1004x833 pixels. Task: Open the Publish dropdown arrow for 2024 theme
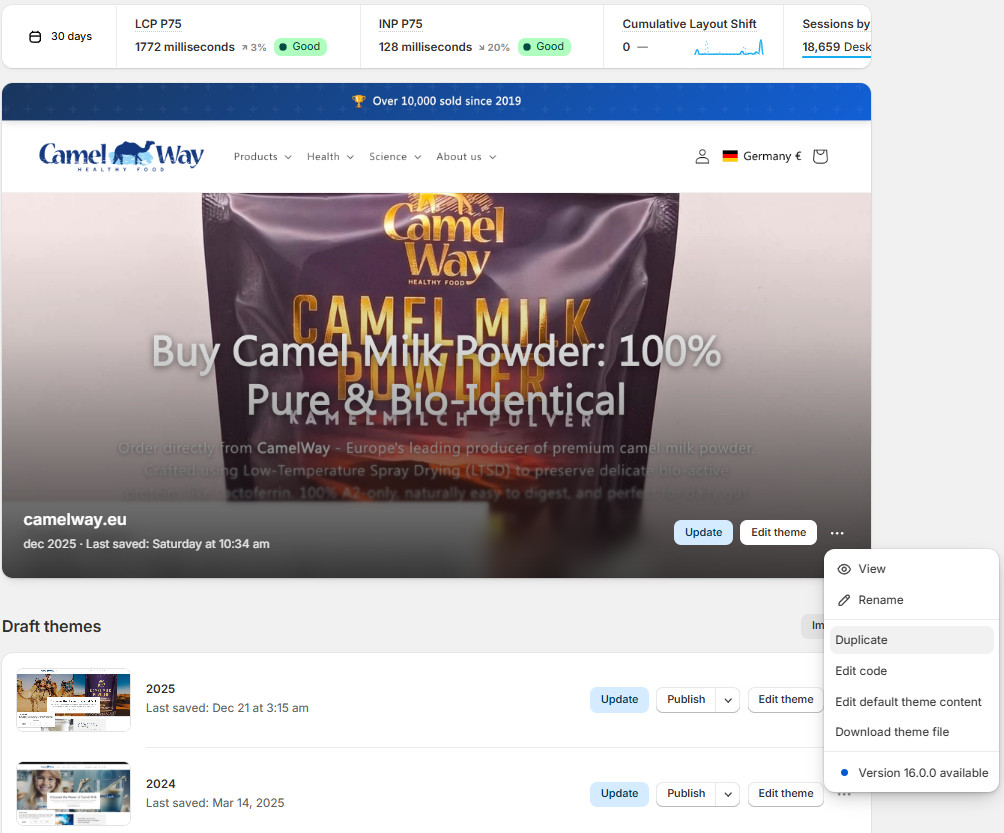[x=728, y=794]
